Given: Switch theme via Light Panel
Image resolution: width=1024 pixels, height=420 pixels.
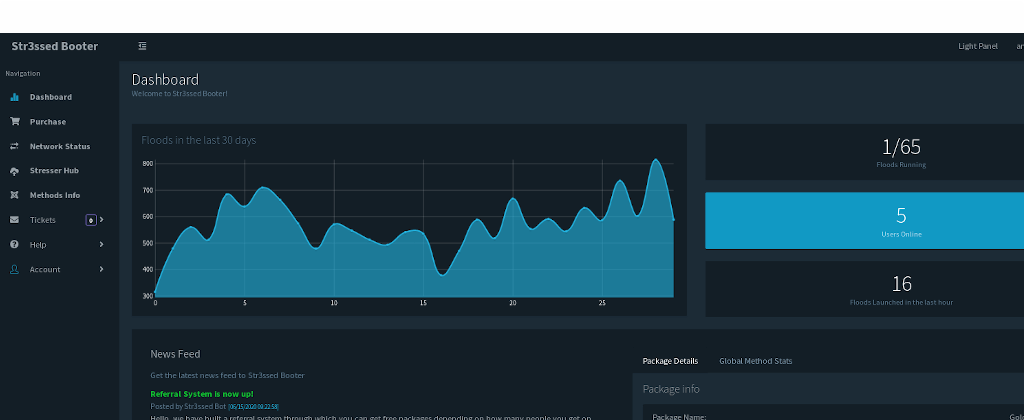Looking at the screenshot, I should (978, 46).
